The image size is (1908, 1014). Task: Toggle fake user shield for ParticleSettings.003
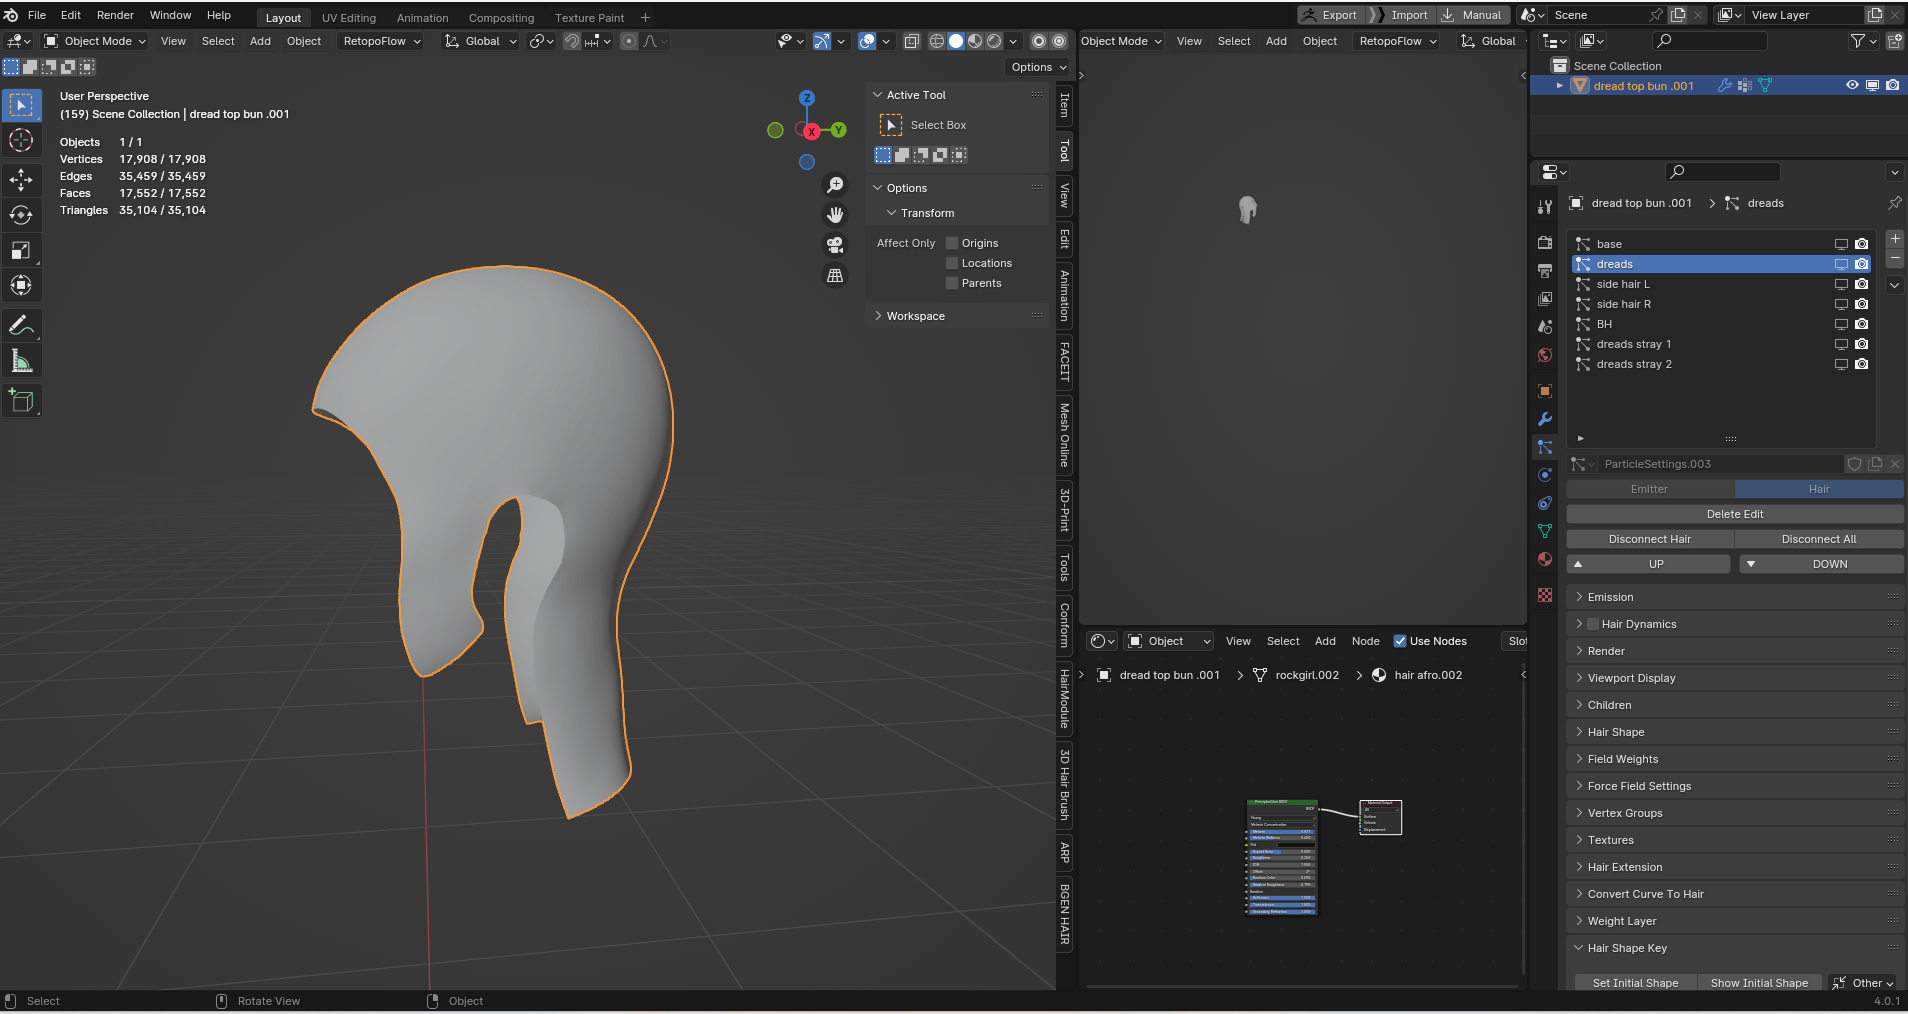[1855, 464]
